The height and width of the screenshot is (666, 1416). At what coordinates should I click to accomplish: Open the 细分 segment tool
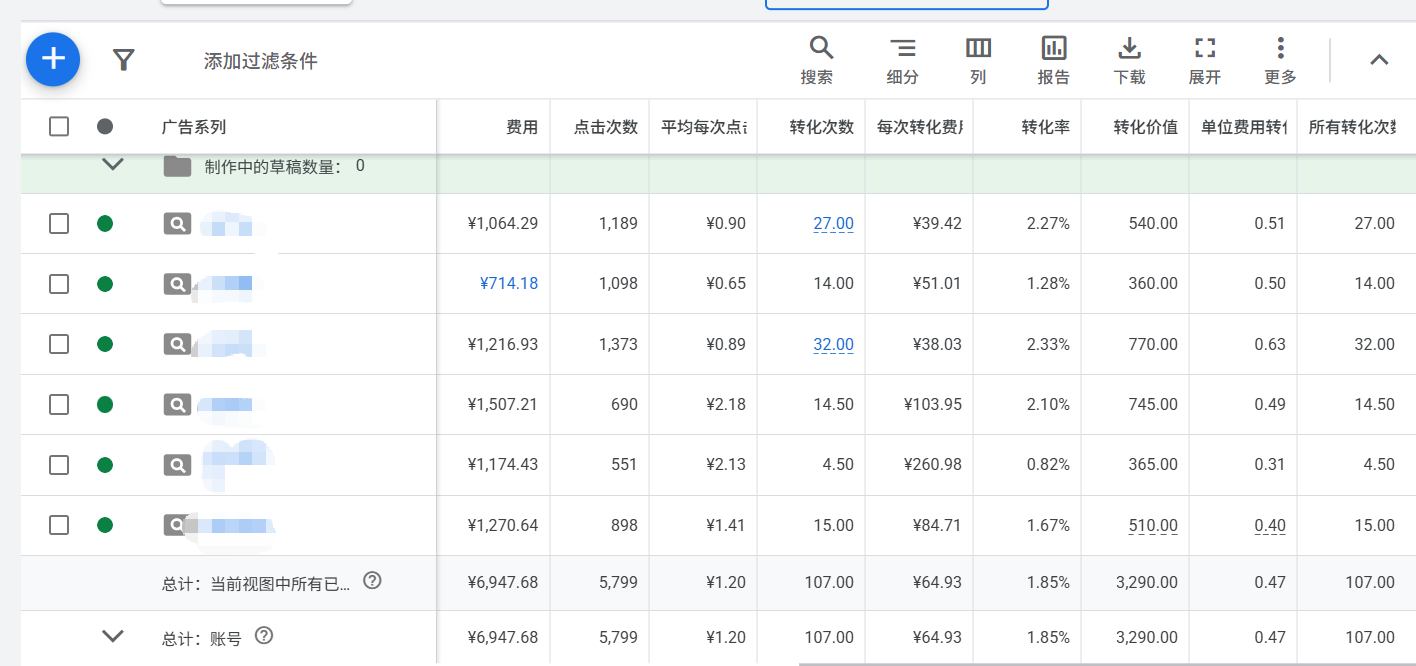point(902,60)
